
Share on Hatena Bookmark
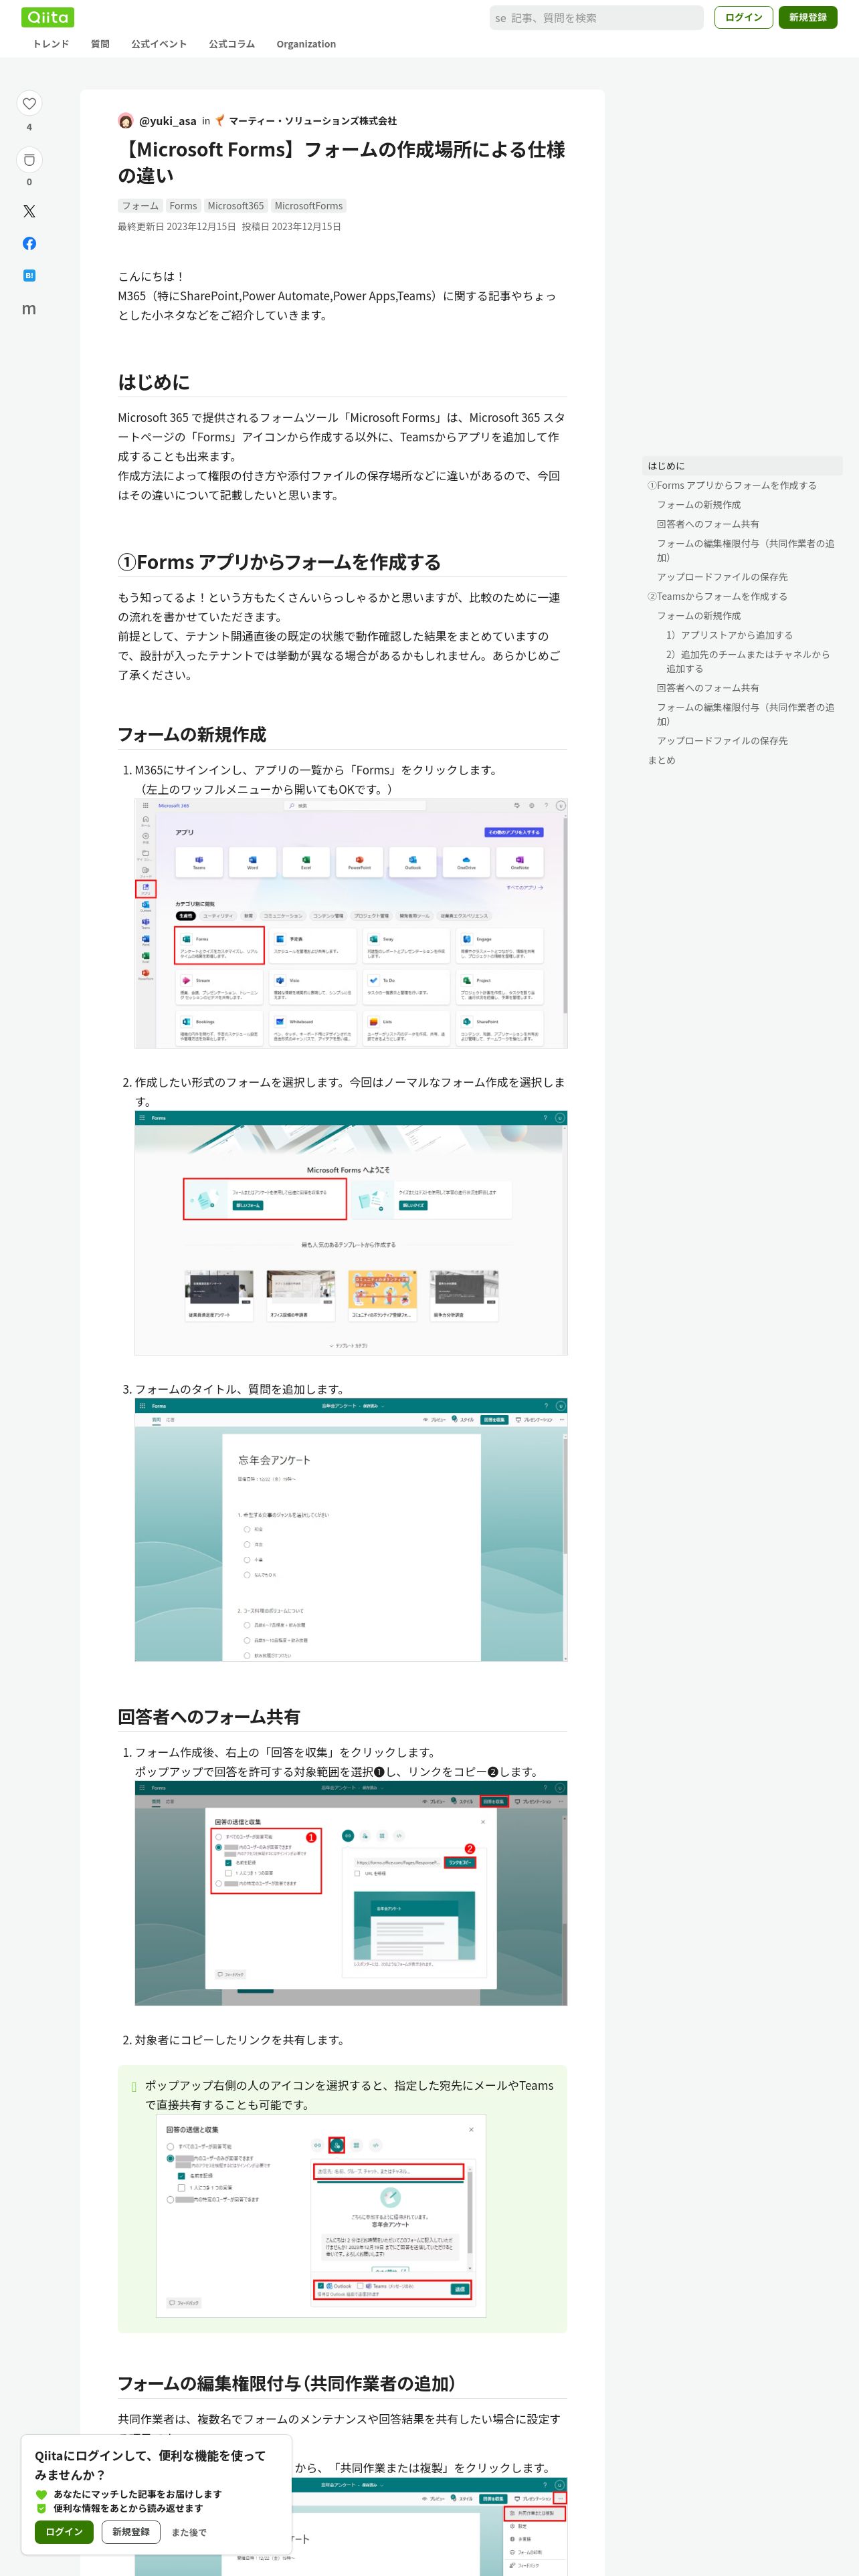click(29, 275)
